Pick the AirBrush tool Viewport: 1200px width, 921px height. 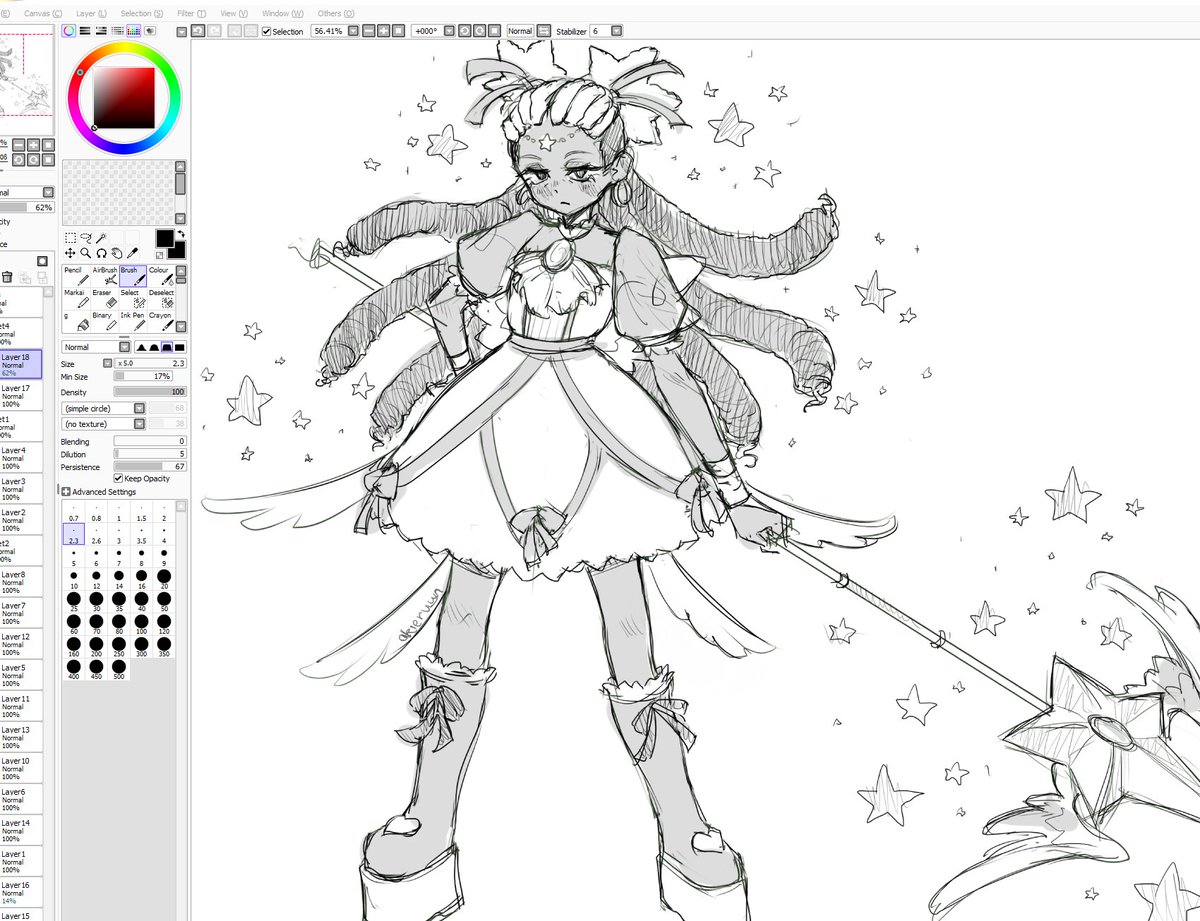coord(105,276)
